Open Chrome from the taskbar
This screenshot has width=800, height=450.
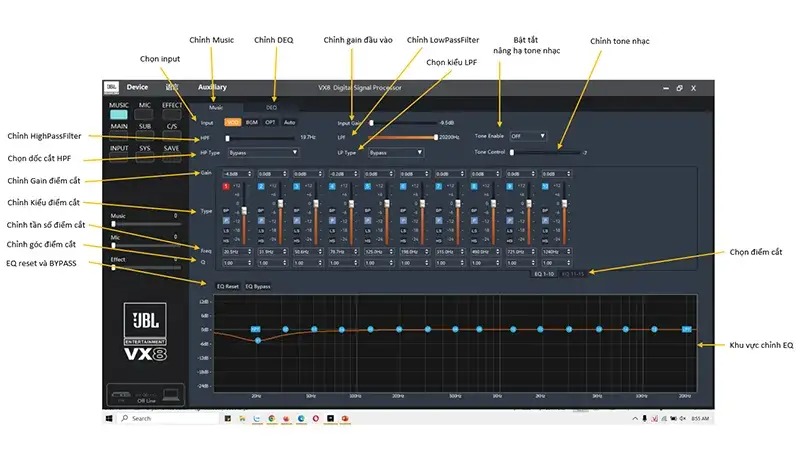271,418
